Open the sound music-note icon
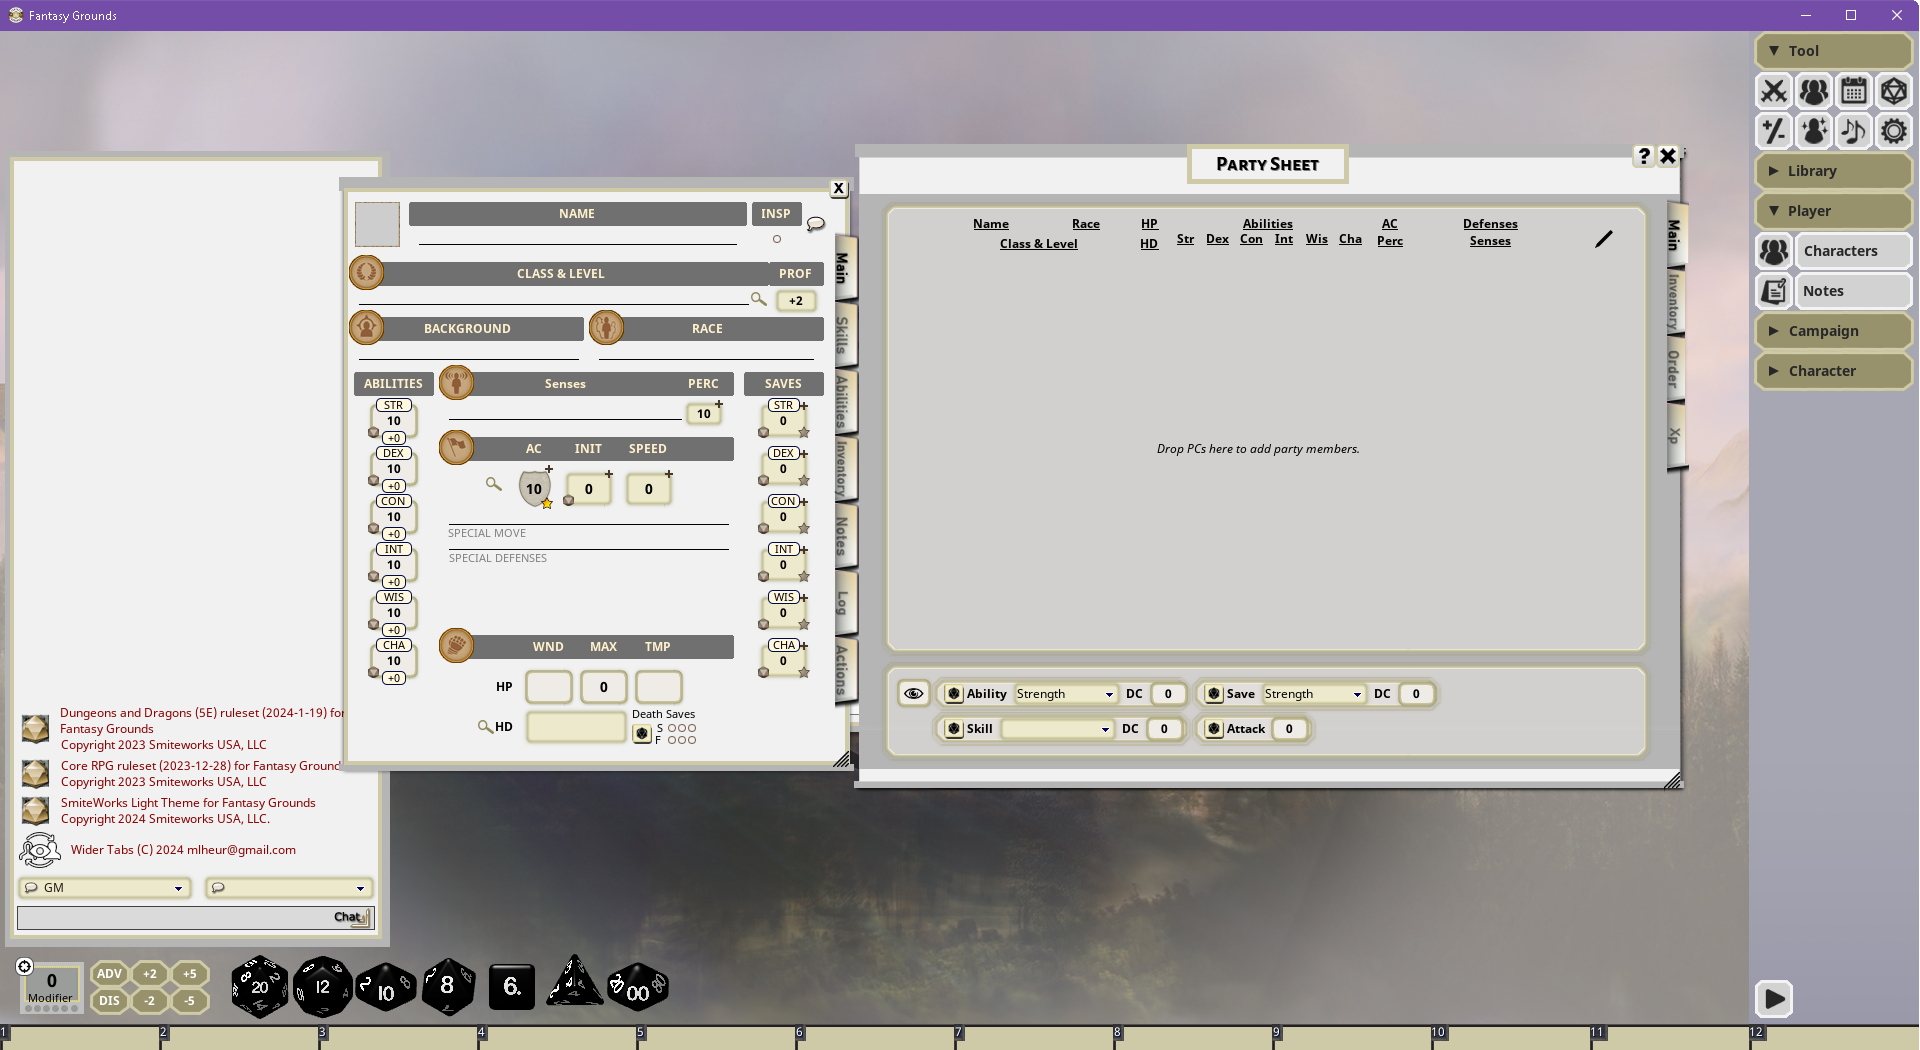Viewport: 1920px width, 1050px height. click(1854, 131)
